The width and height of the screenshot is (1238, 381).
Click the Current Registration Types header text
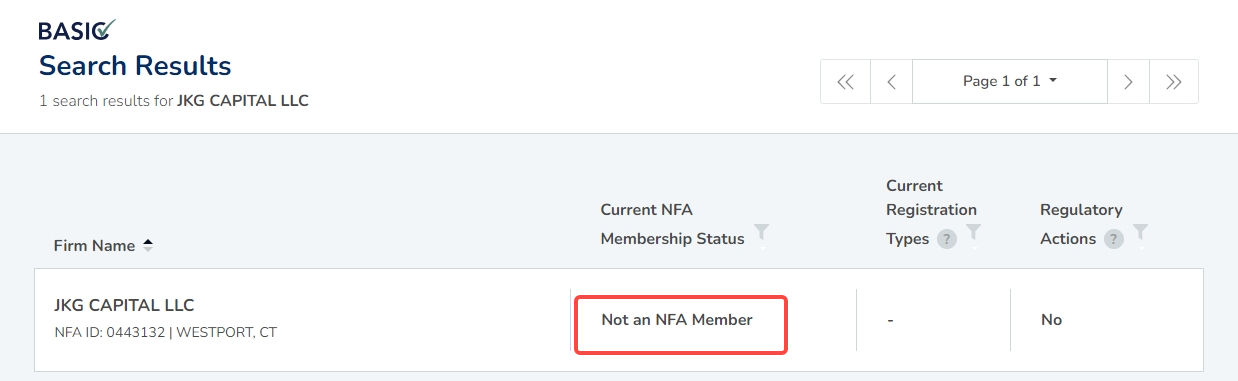[931, 212]
